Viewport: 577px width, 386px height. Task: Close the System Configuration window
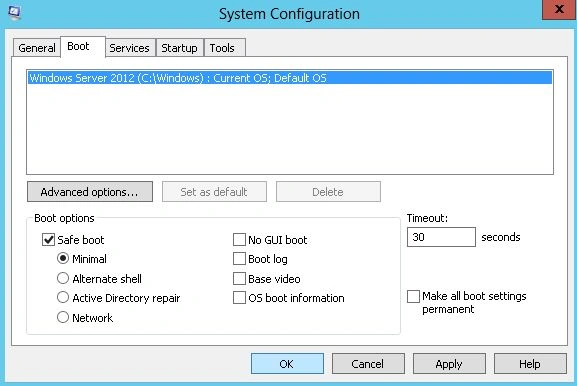point(559,9)
